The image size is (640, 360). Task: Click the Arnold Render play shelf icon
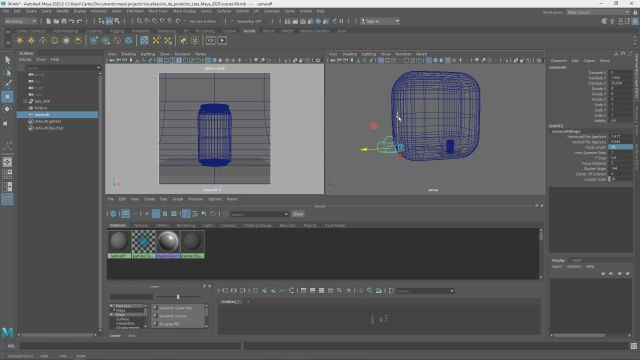coord(222,40)
